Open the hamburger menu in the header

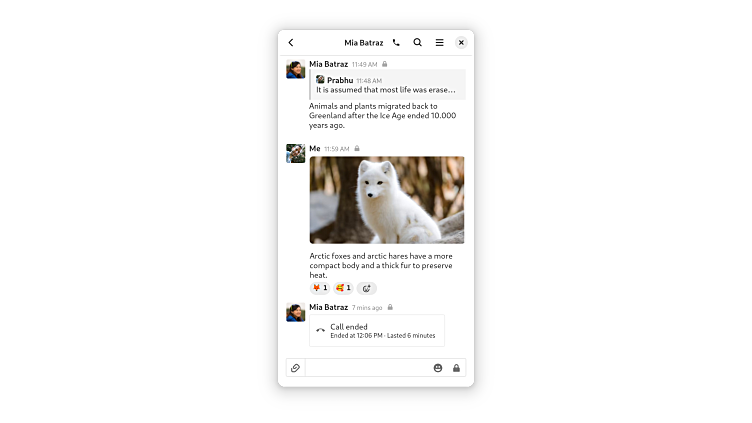(x=439, y=43)
